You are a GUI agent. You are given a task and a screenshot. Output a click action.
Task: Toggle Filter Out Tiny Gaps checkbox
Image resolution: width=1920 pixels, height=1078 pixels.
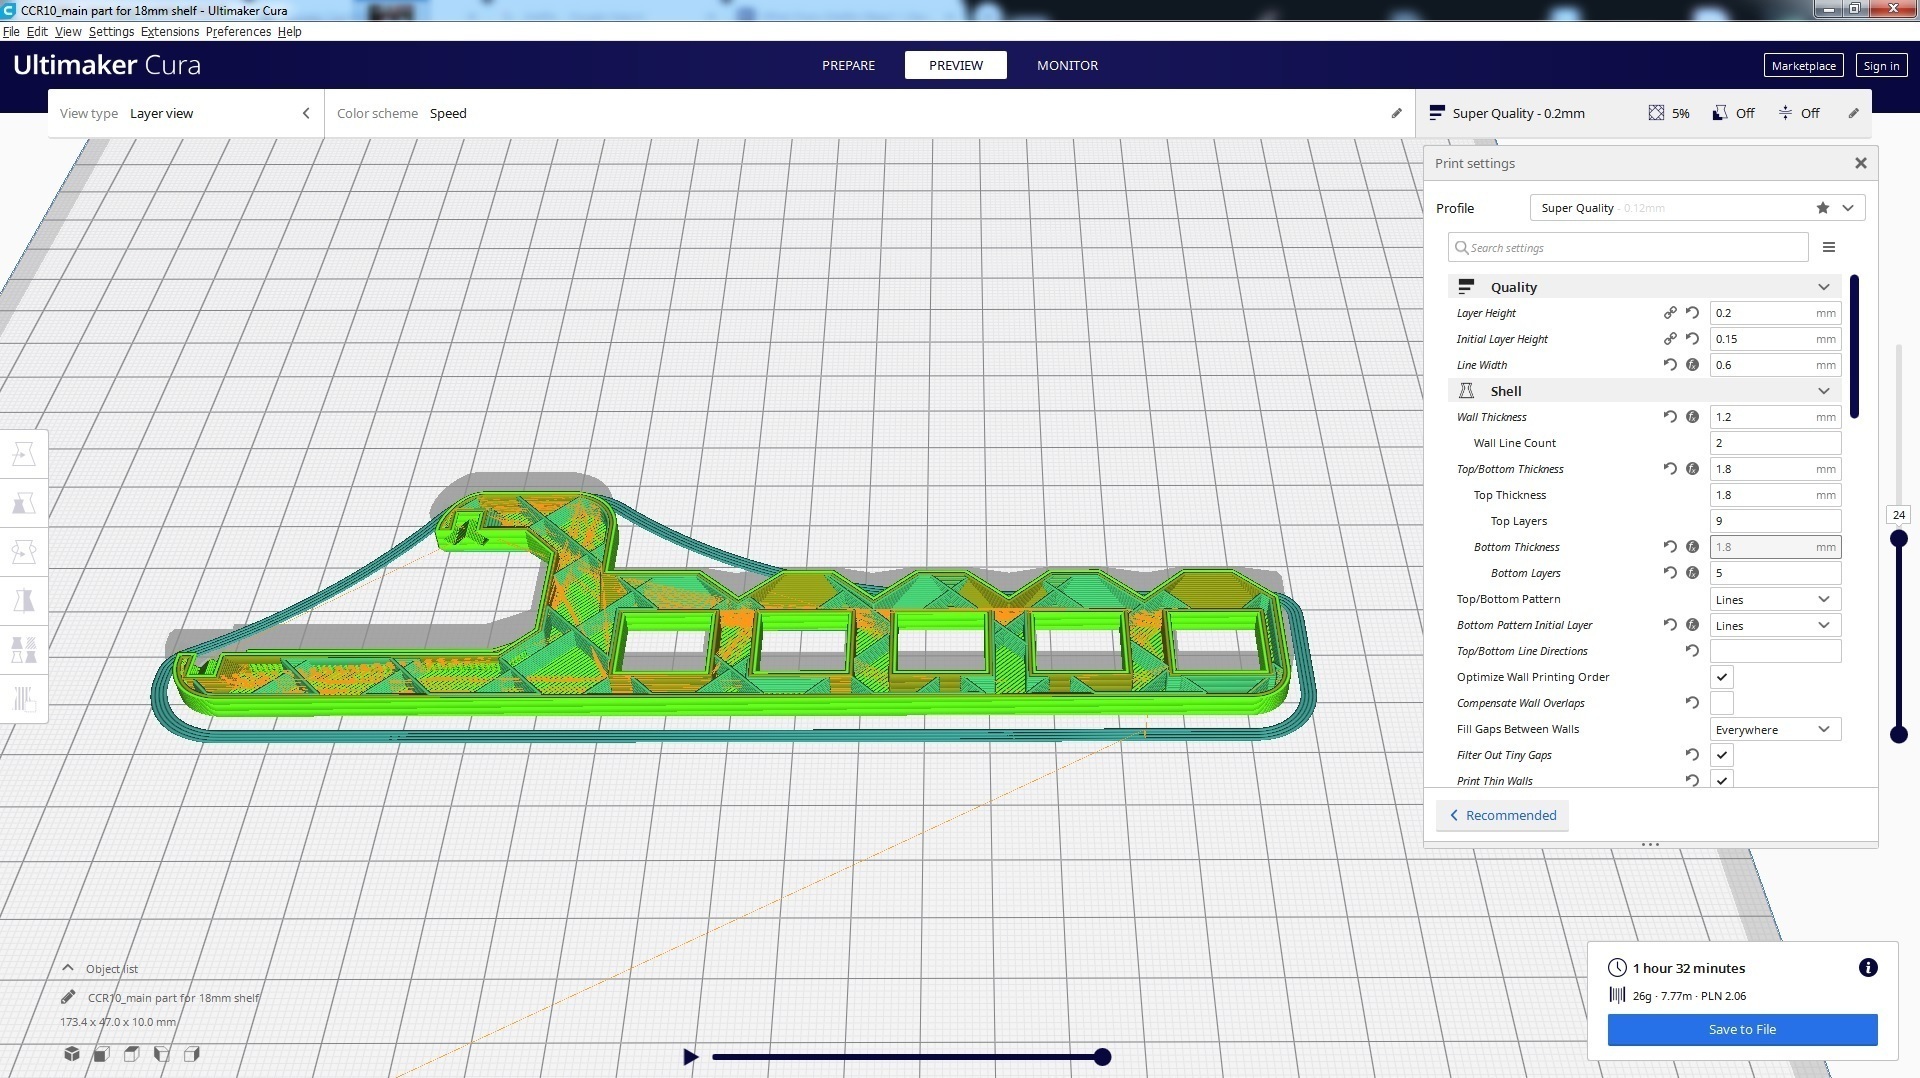[1722, 755]
